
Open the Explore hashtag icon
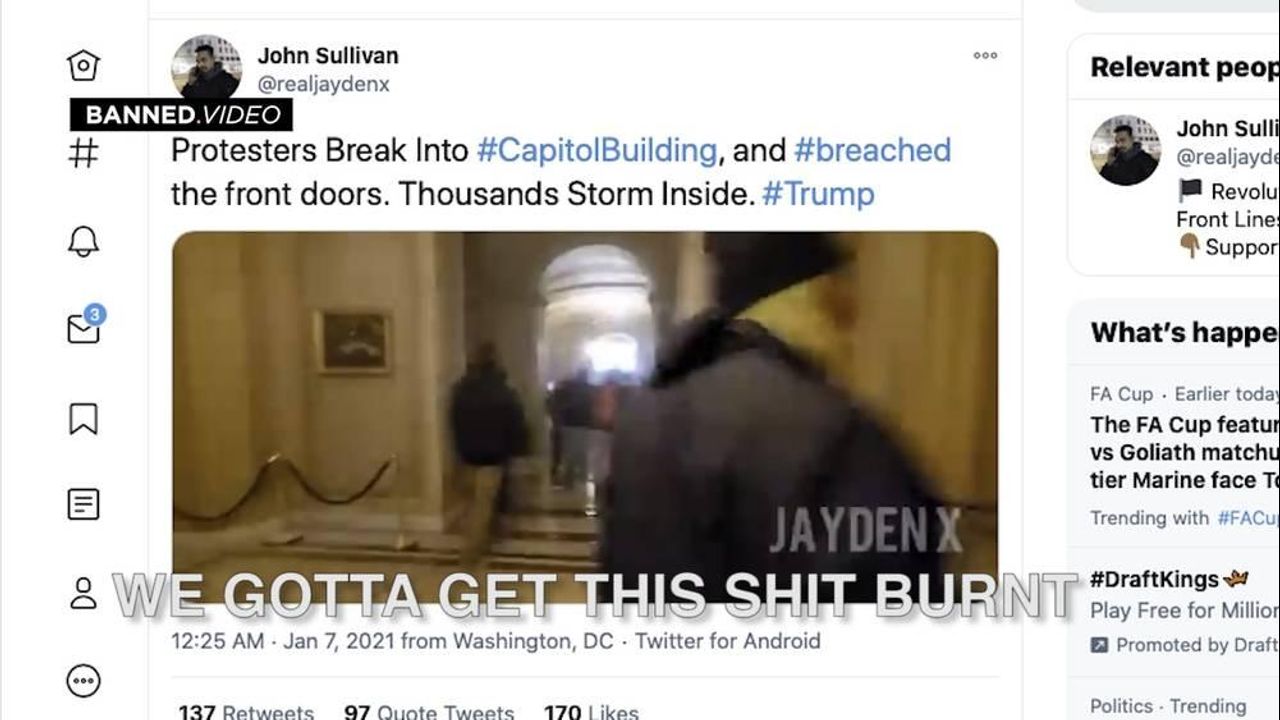83,153
